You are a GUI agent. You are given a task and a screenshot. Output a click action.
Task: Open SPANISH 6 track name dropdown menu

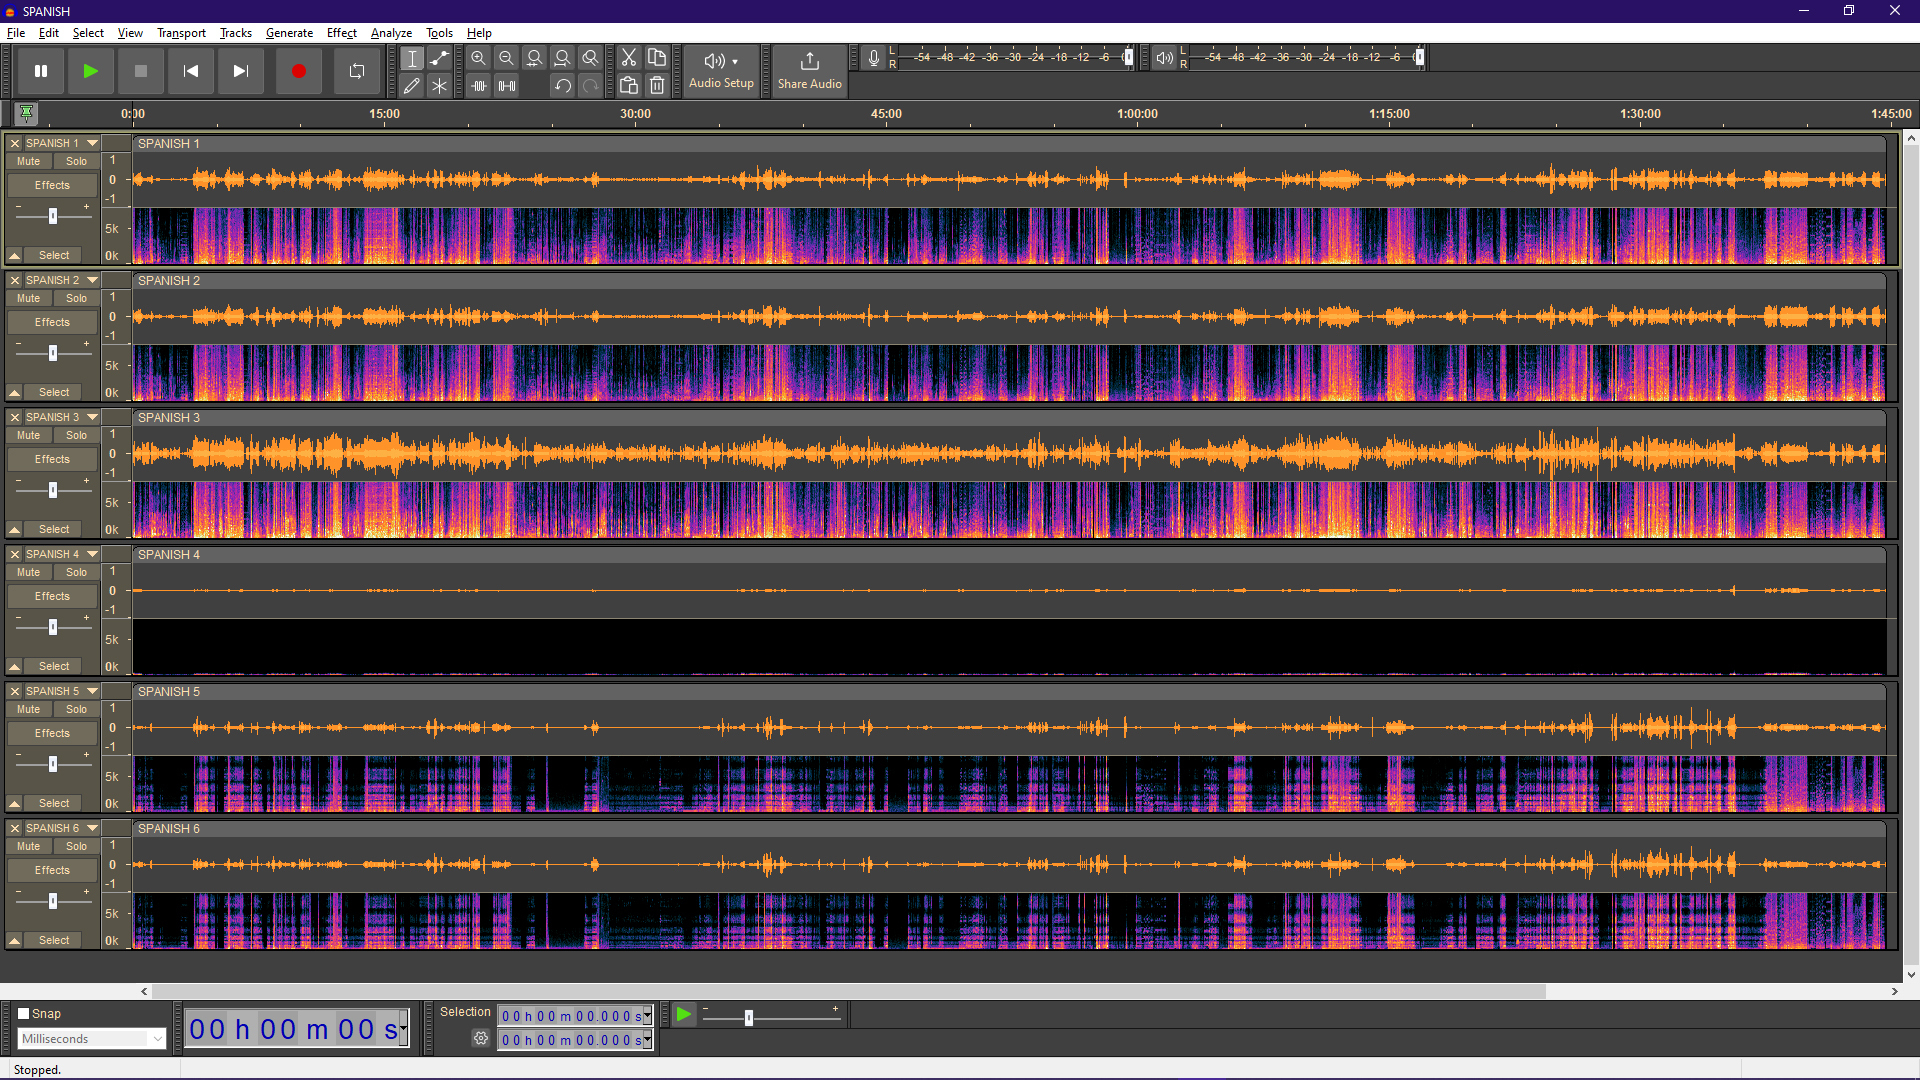[x=62, y=828]
